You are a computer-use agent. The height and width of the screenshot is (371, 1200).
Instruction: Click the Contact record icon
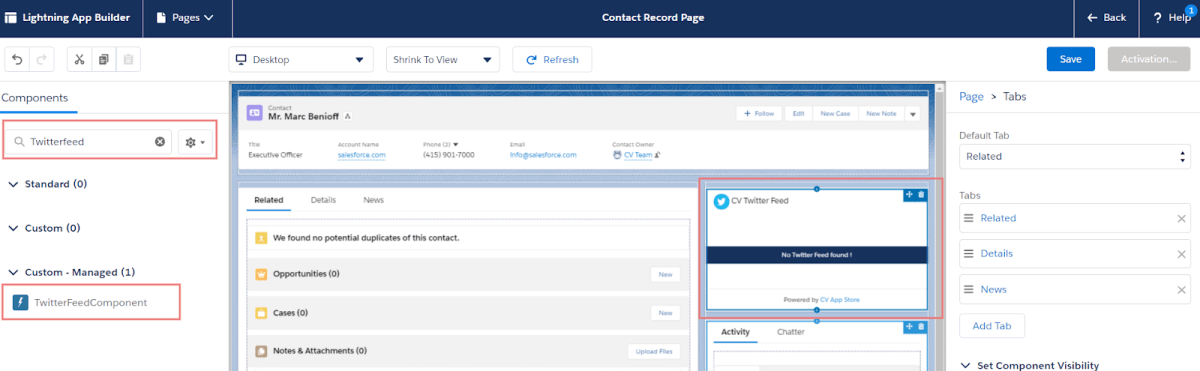pyautogui.click(x=255, y=113)
